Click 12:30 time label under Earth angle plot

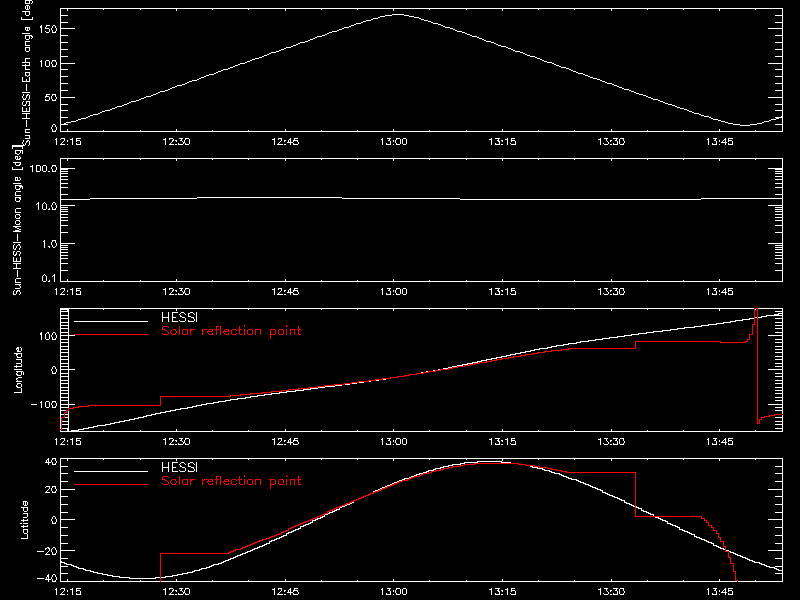point(177,141)
